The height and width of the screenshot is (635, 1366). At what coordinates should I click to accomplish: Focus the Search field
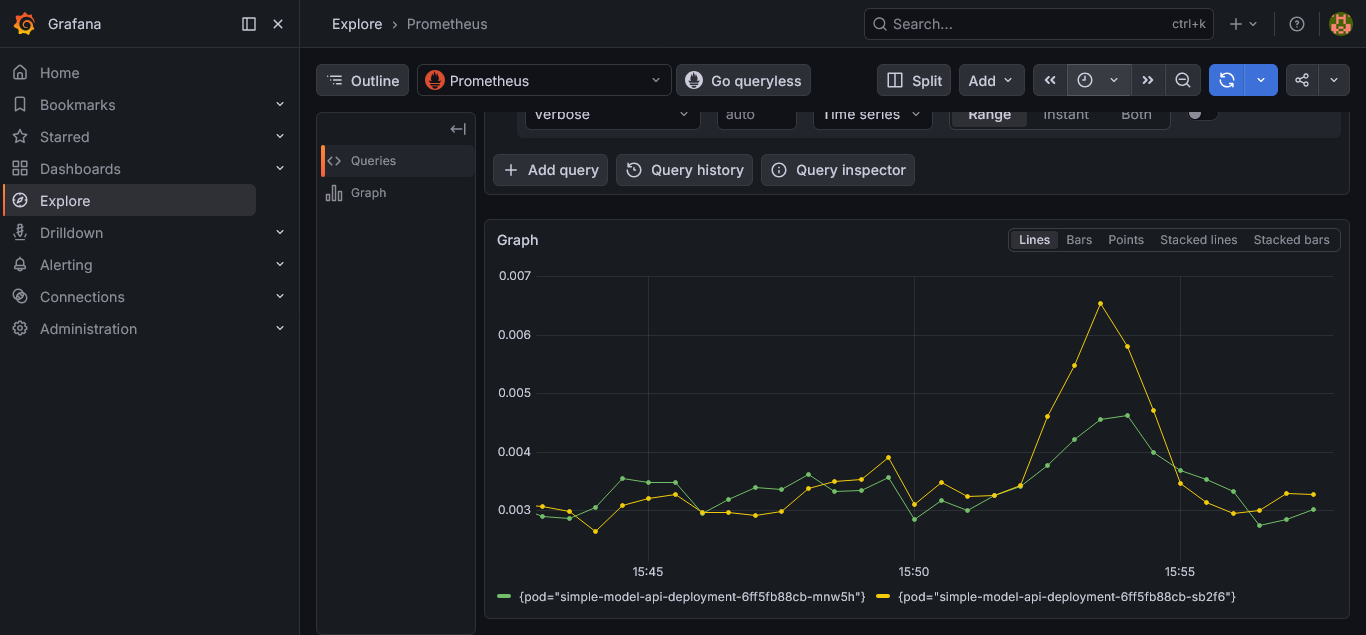point(1038,24)
